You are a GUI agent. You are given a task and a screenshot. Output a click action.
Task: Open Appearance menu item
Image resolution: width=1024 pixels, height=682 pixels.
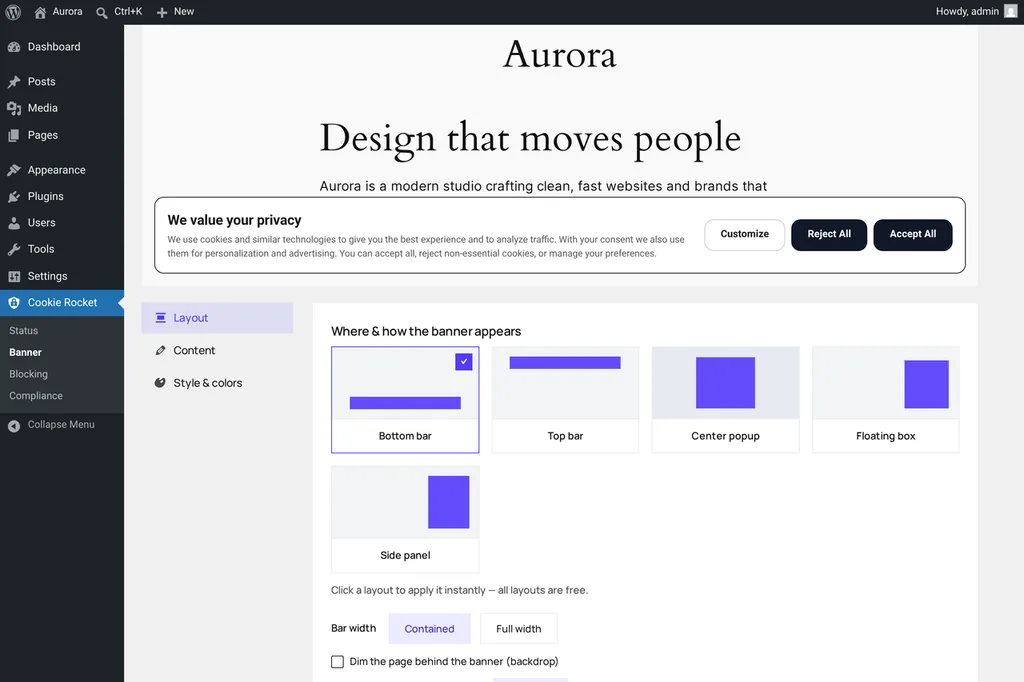tap(62, 170)
